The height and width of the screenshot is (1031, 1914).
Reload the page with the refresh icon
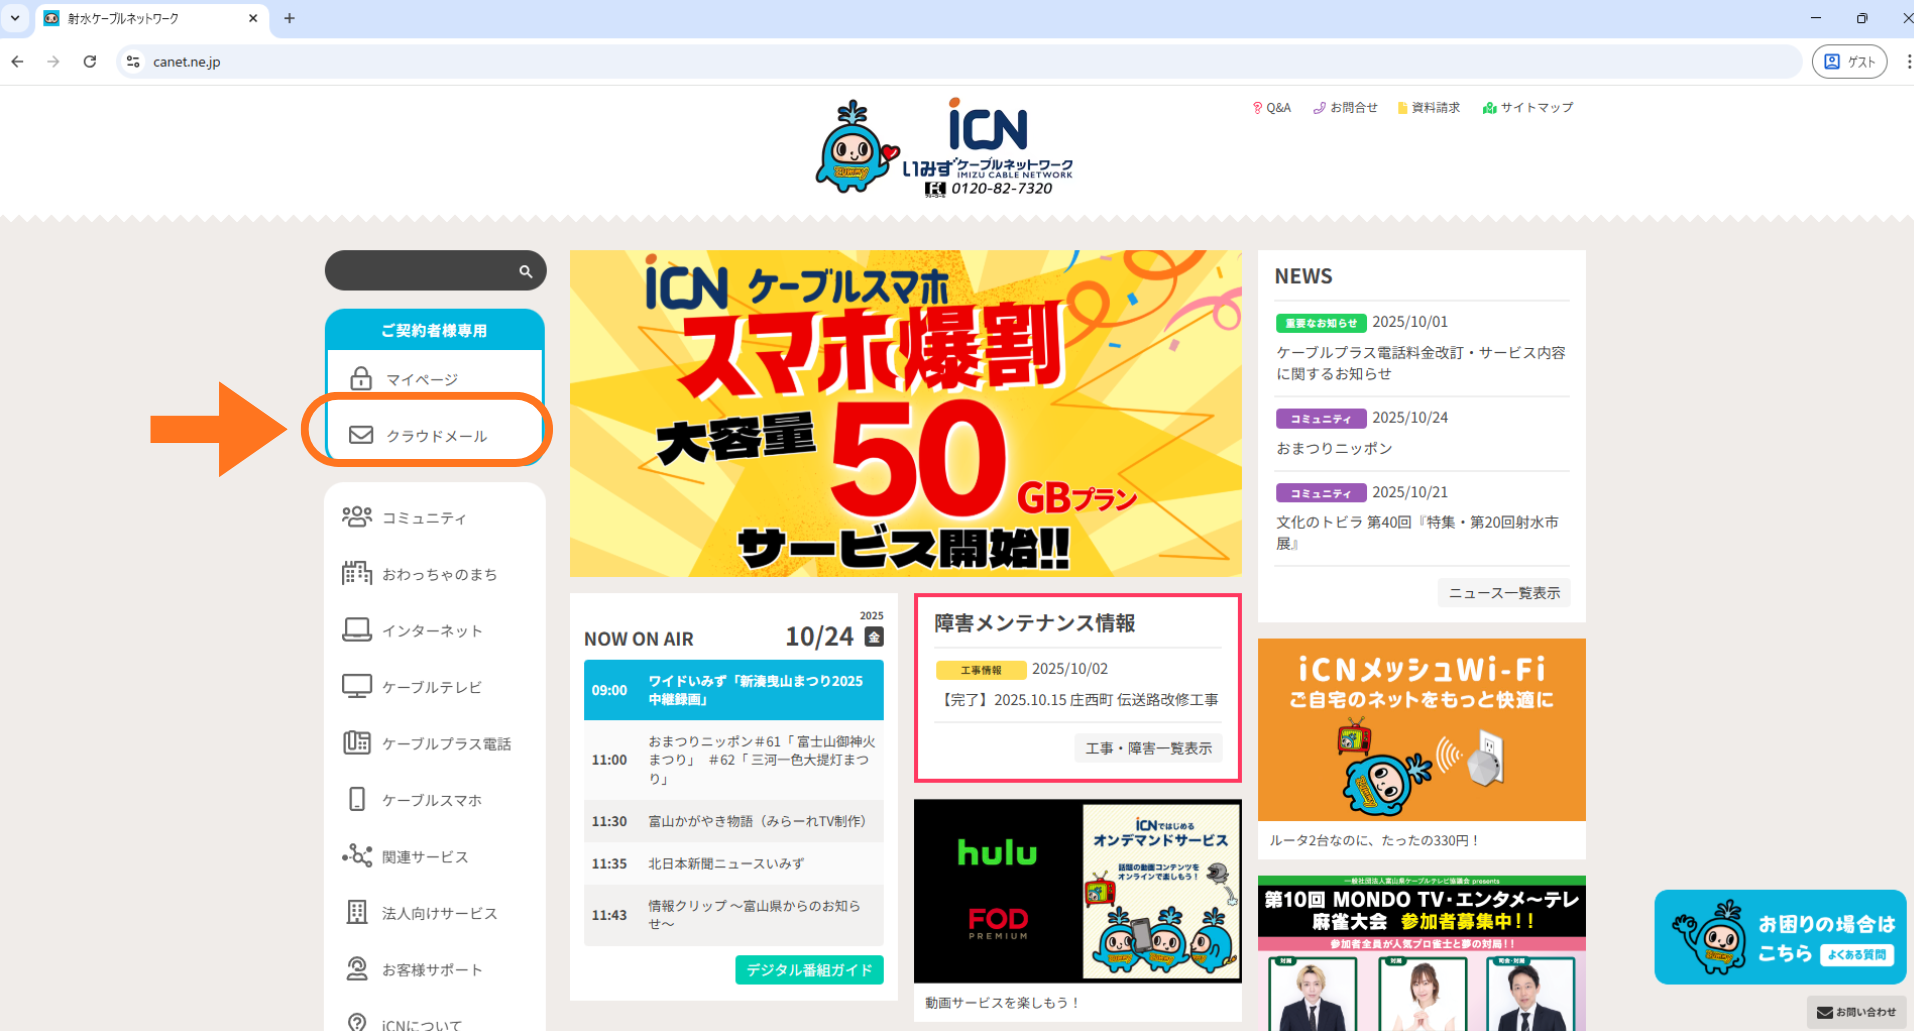pyautogui.click(x=90, y=61)
